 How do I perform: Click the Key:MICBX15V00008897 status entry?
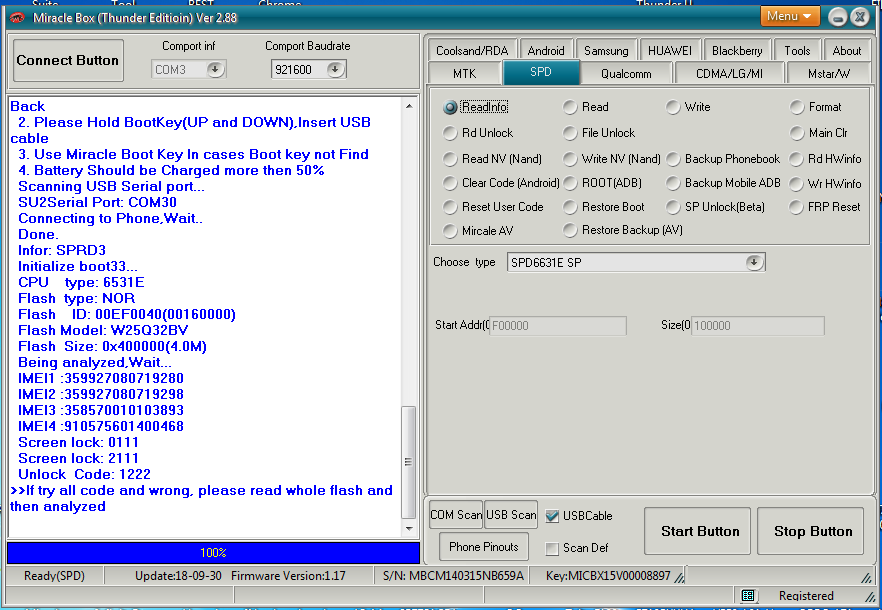(608, 576)
